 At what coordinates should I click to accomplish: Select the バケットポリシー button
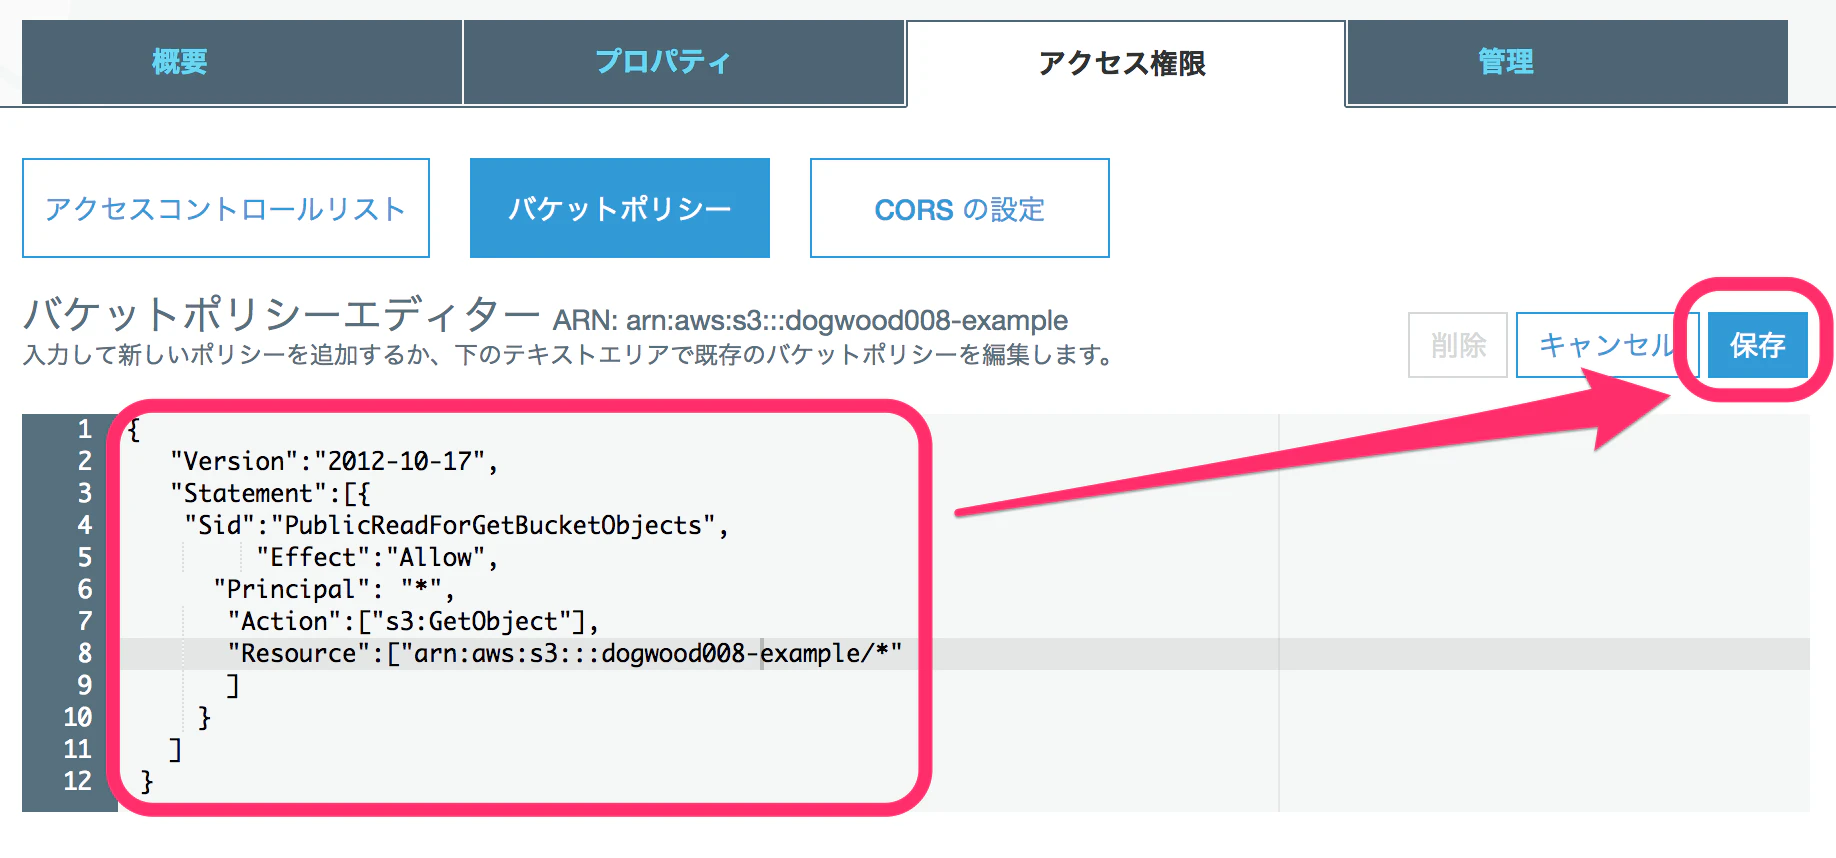pos(620,208)
